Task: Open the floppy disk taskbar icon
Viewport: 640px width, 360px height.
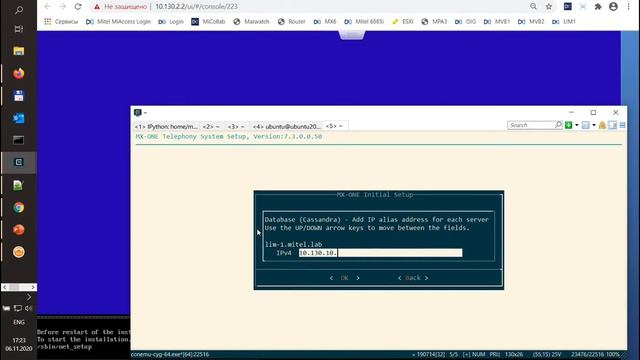Action: click(x=18, y=96)
